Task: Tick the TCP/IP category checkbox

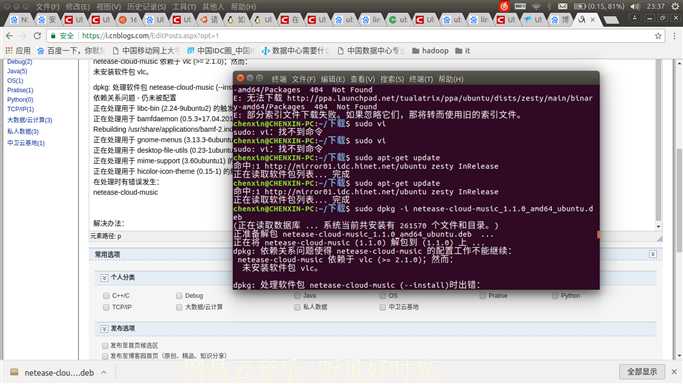Action: click(106, 307)
